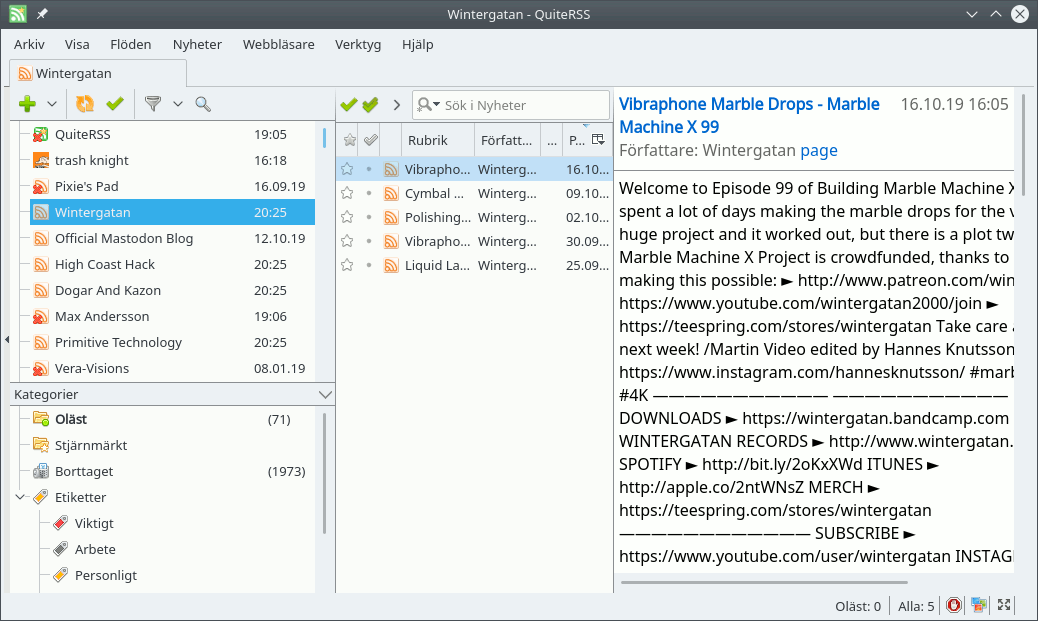This screenshot has width=1038, height=621.
Task: Toggle read dot on Cymbal news item
Action: point(369,193)
